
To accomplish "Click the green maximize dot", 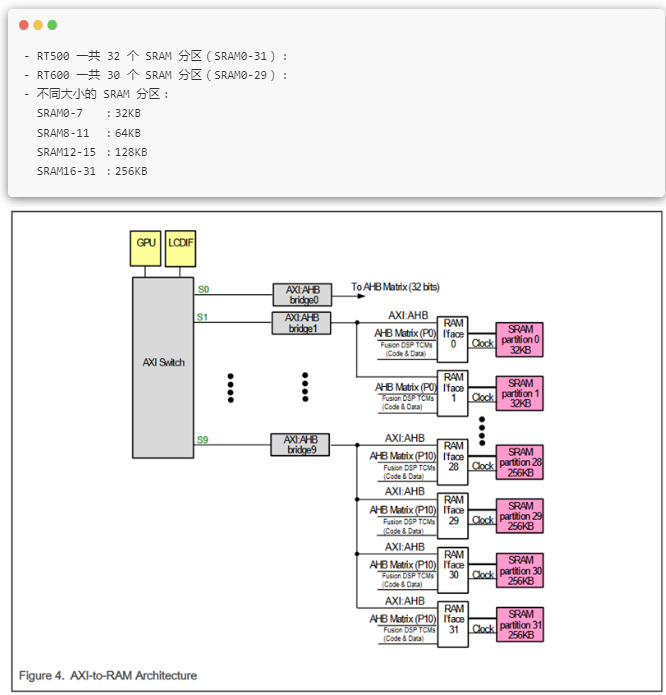I will (52, 25).
